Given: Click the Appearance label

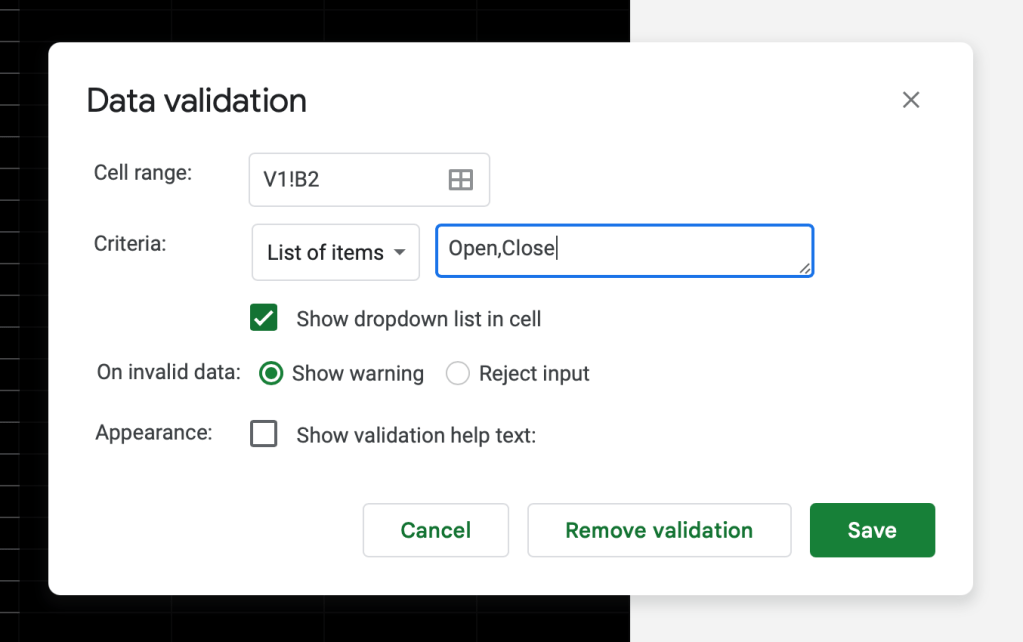Looking at the screenshot, I should coord(154,433).
